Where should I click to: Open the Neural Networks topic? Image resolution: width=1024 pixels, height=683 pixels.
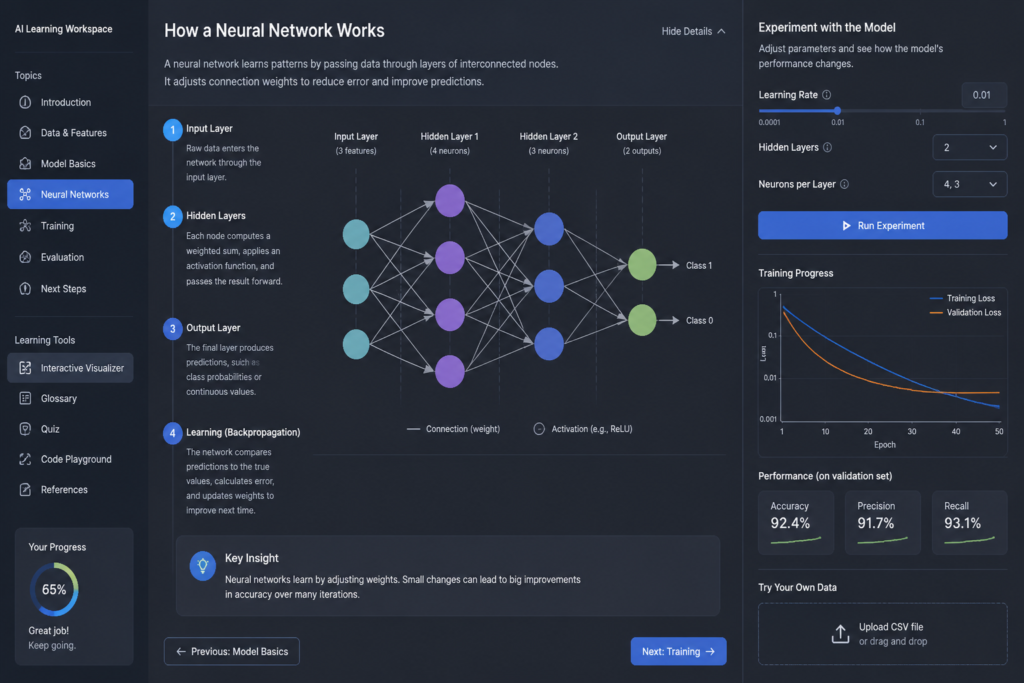coord(71,195)
